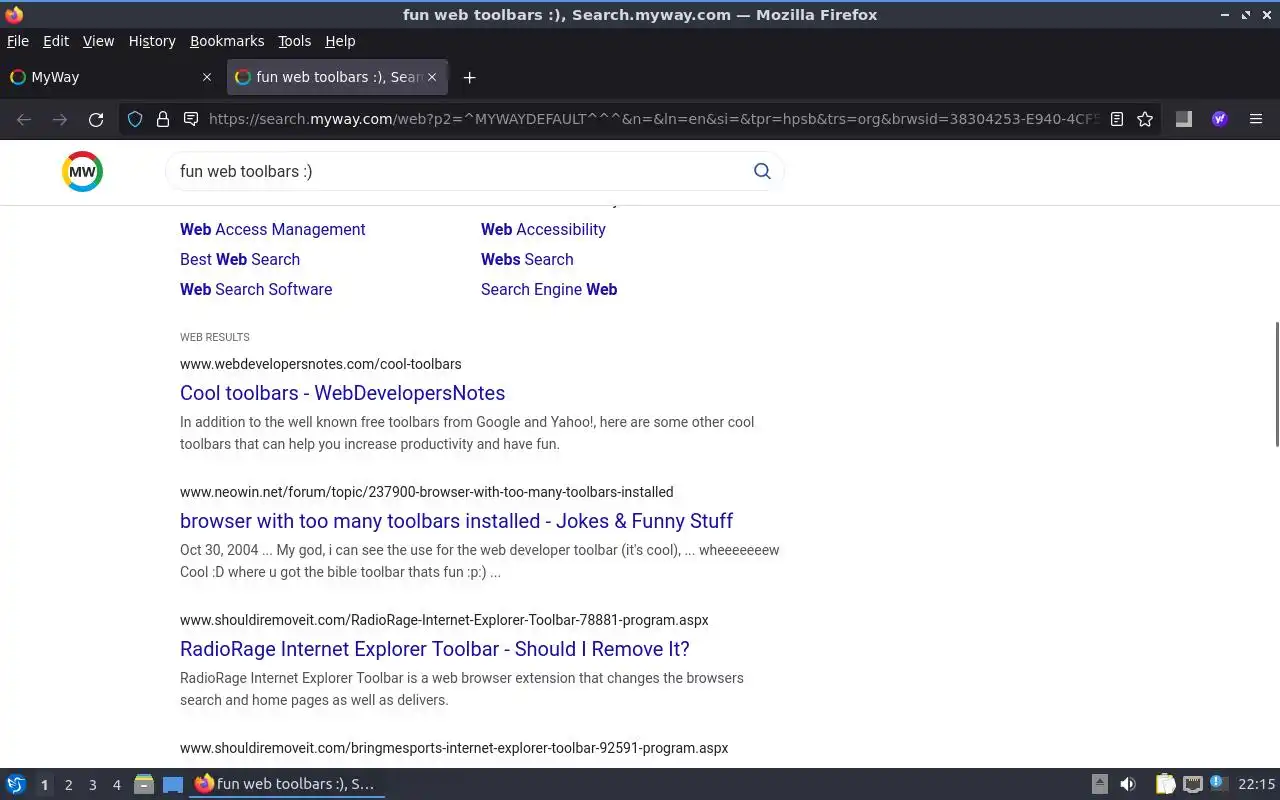Viewport: 1280px width, 800px height.
Task: Open the Help menu
Action: [340, 41]
